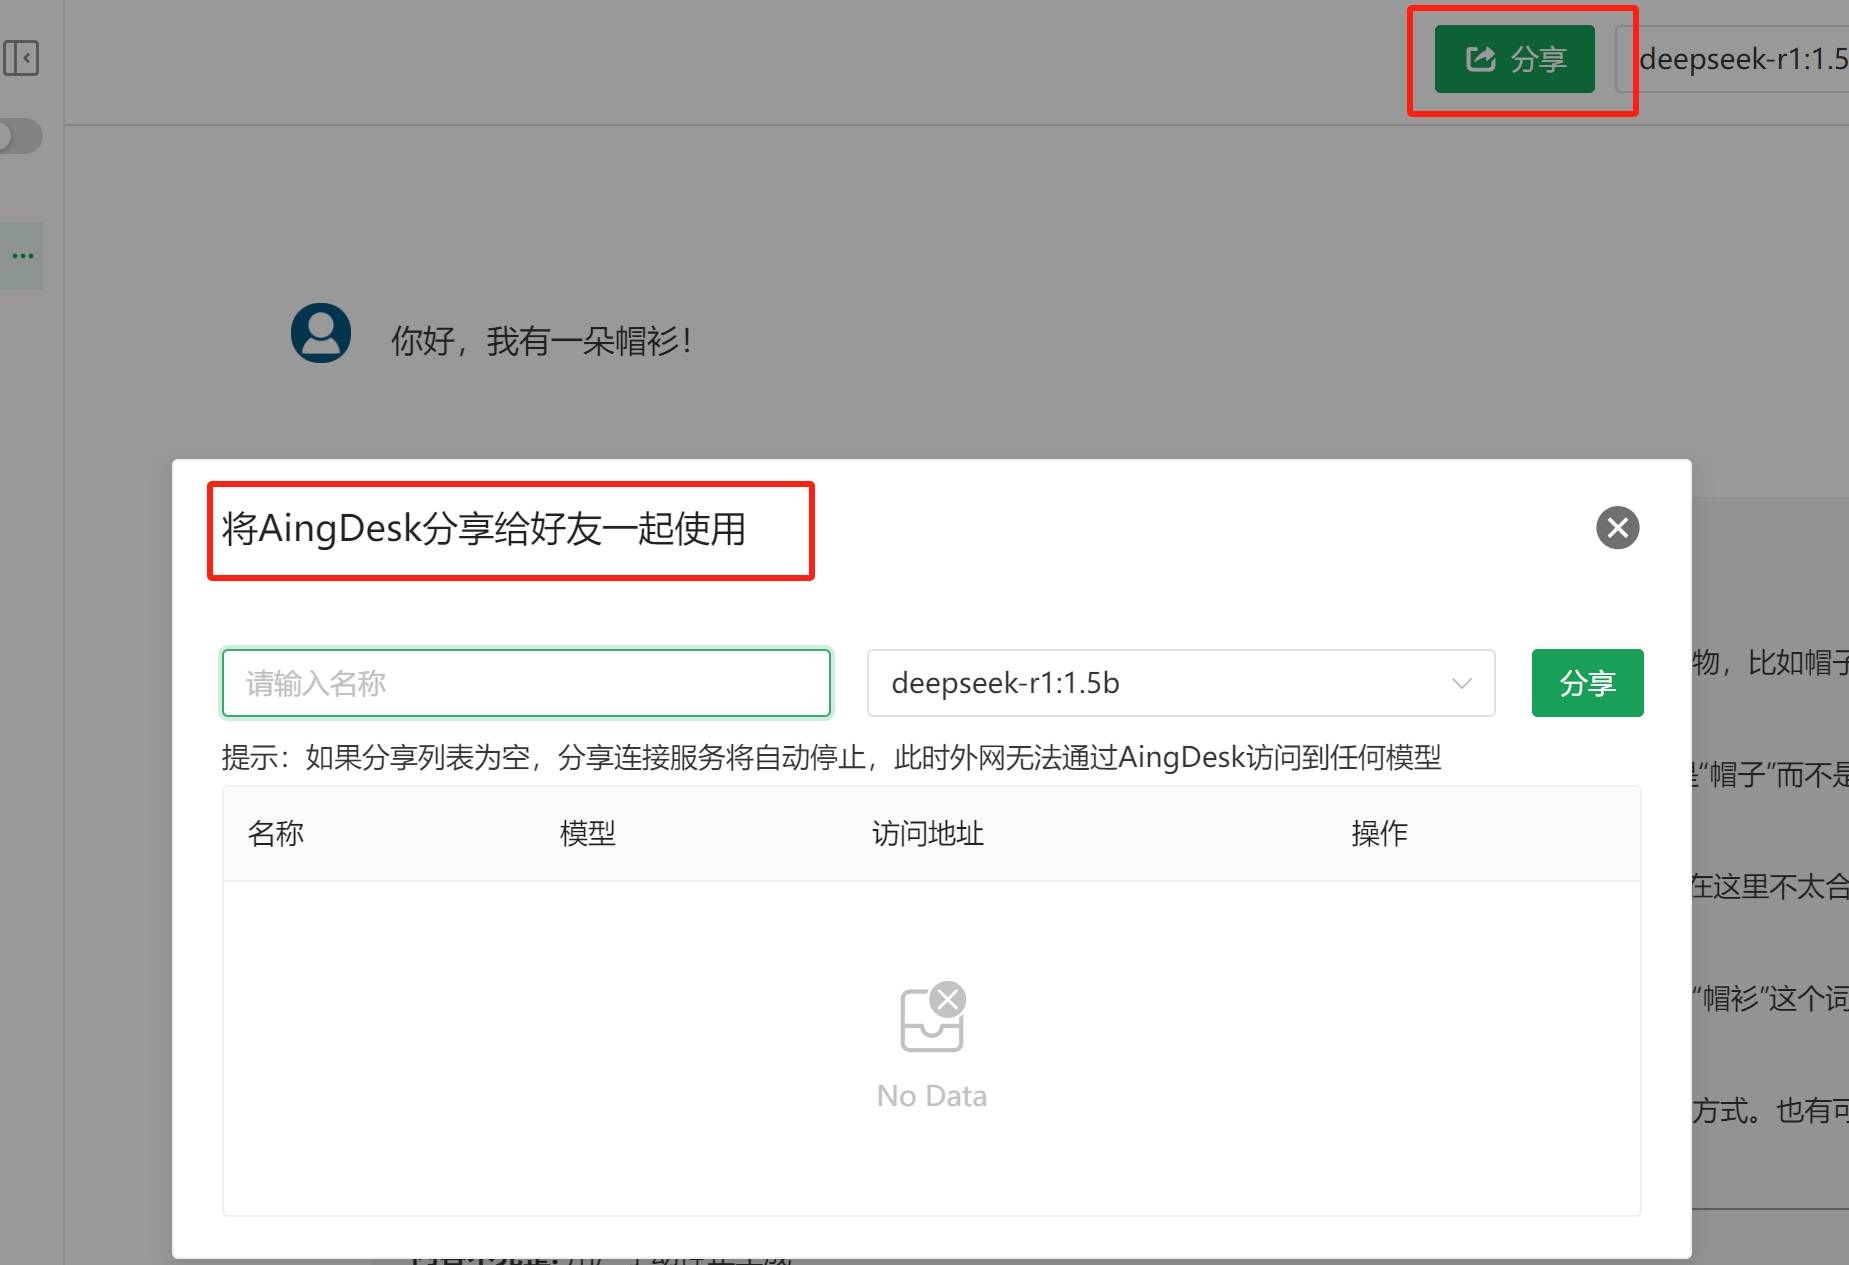
Task: Click the 操作 column header
Action: pyautogui.click(x=1379, y=833)
